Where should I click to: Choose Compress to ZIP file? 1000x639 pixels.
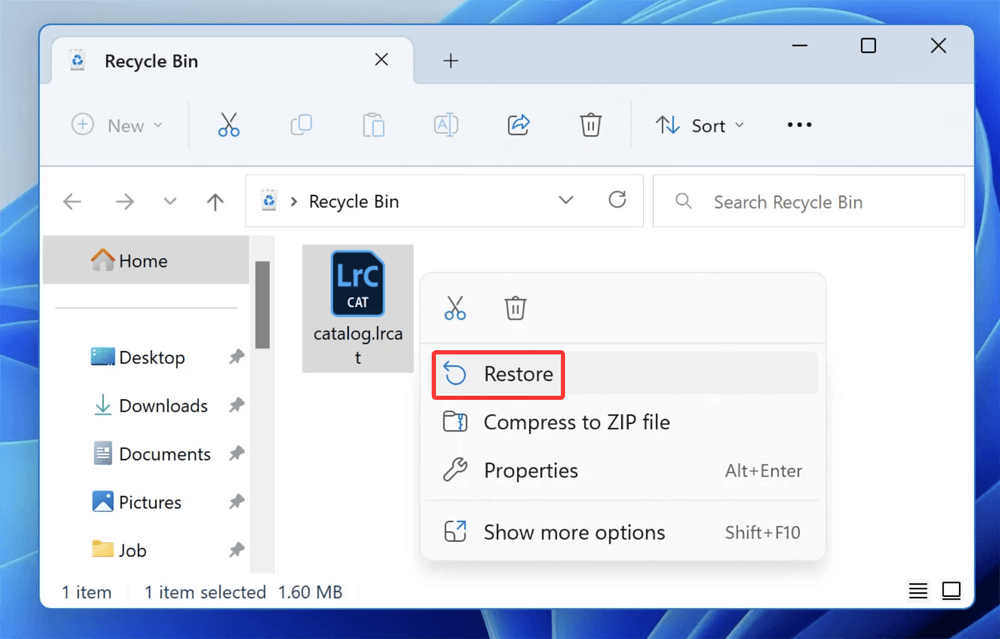578,422
